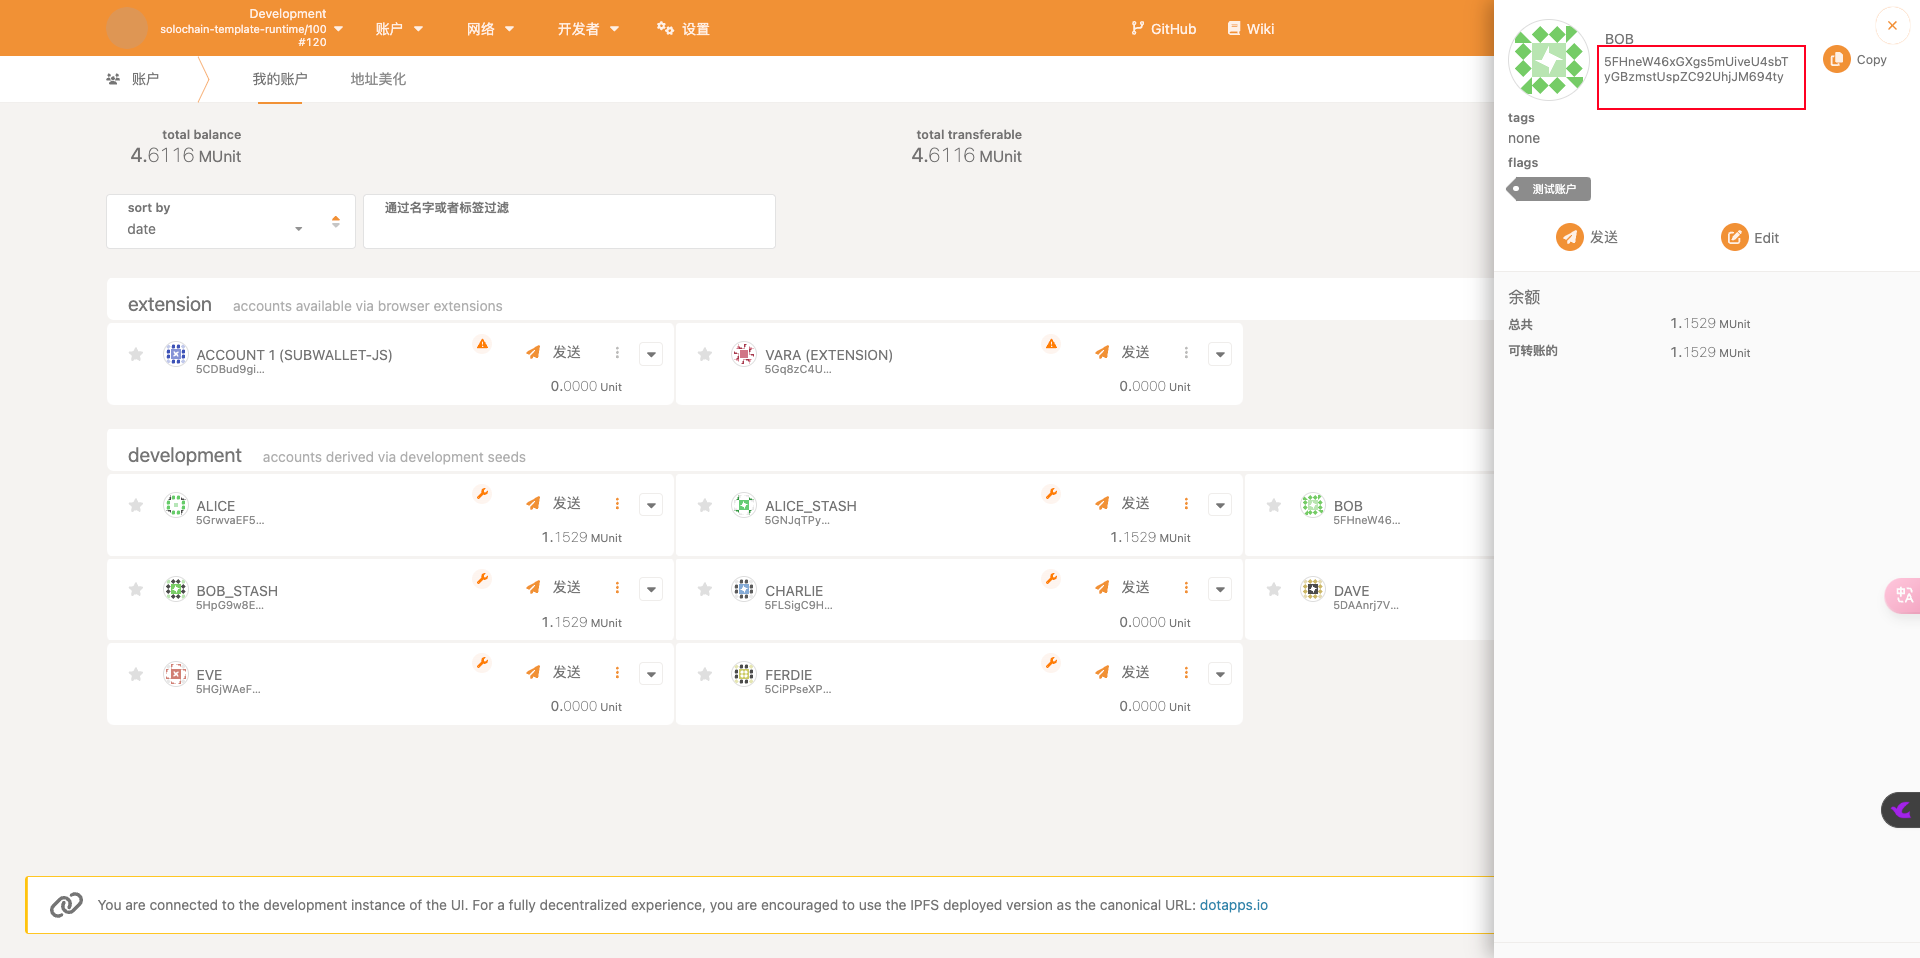Viewport: 1920px width, 958px height.
Task: Open CHARLIE more-options vertical dots
Action: 1186,588
